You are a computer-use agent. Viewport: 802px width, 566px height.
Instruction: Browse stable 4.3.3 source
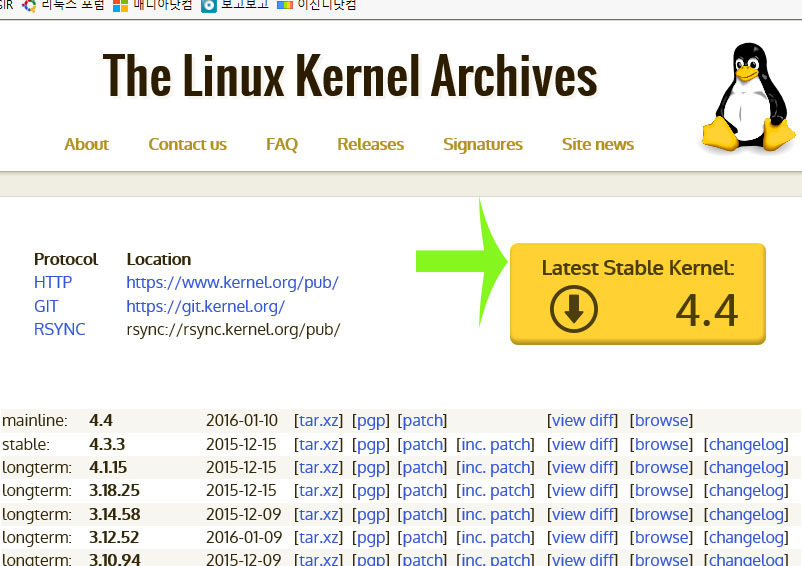point(661,444)
